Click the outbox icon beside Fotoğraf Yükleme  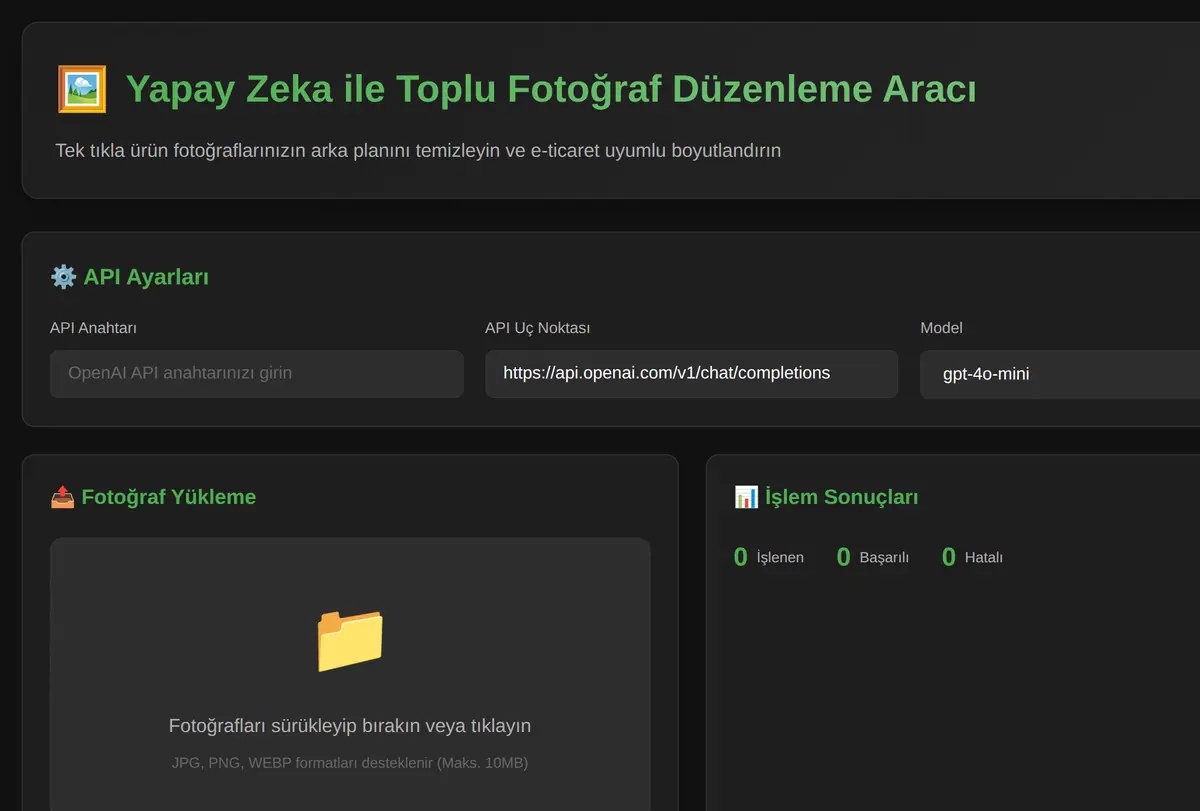pos(62,497)
